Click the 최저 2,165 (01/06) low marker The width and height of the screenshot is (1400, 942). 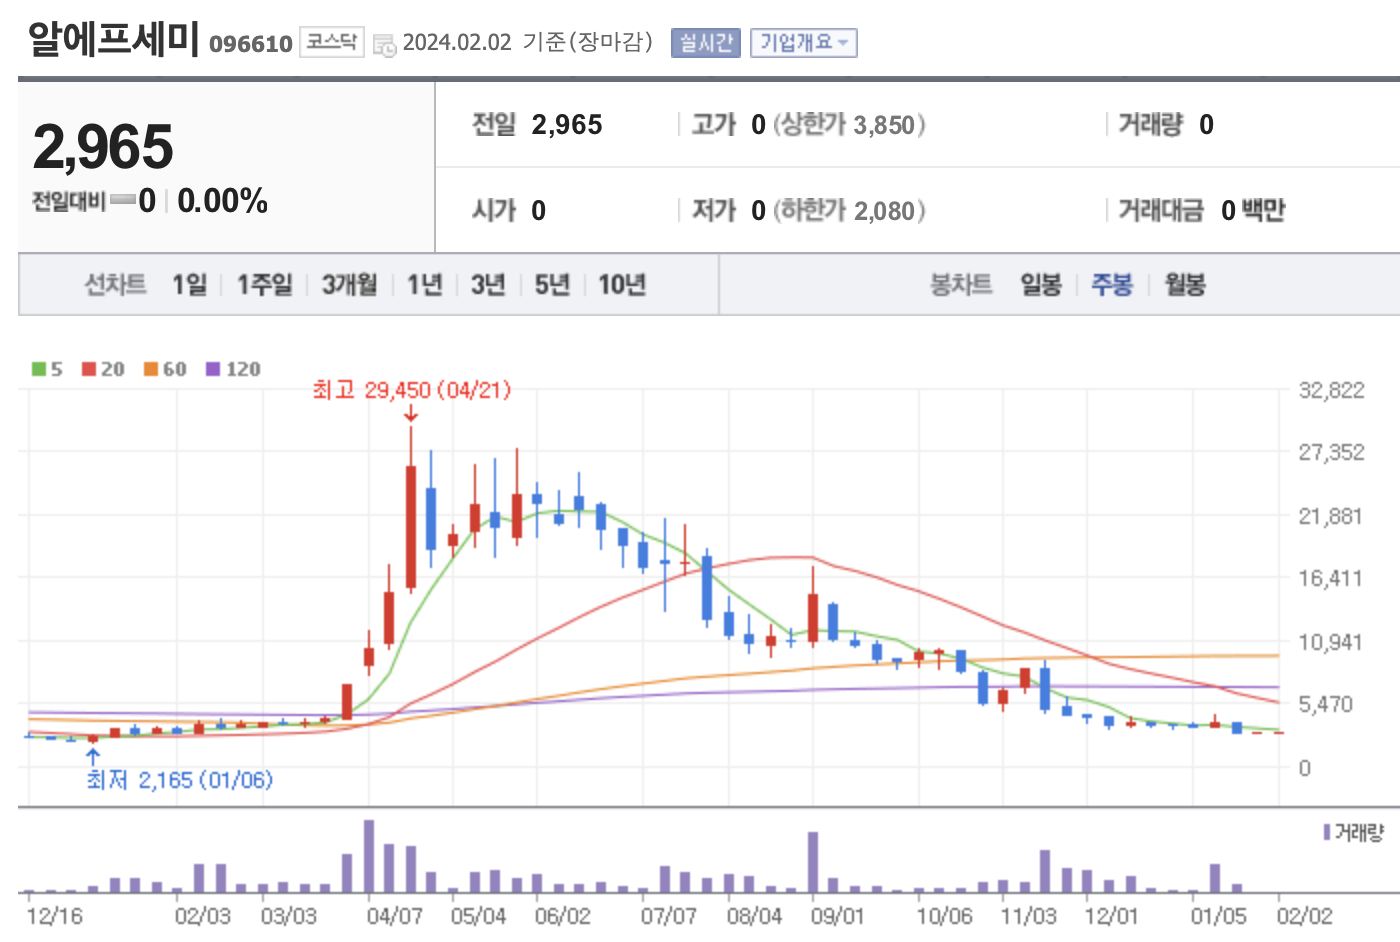179,780
